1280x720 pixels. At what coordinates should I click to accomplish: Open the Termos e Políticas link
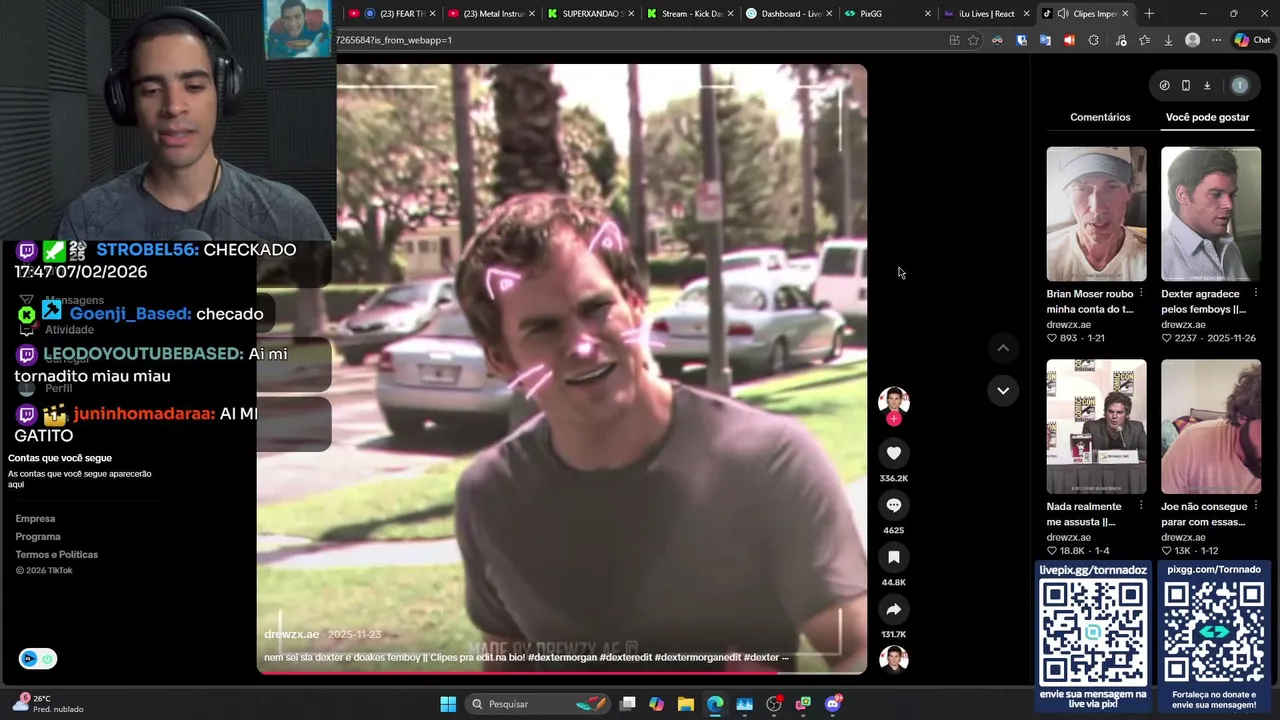56,555
